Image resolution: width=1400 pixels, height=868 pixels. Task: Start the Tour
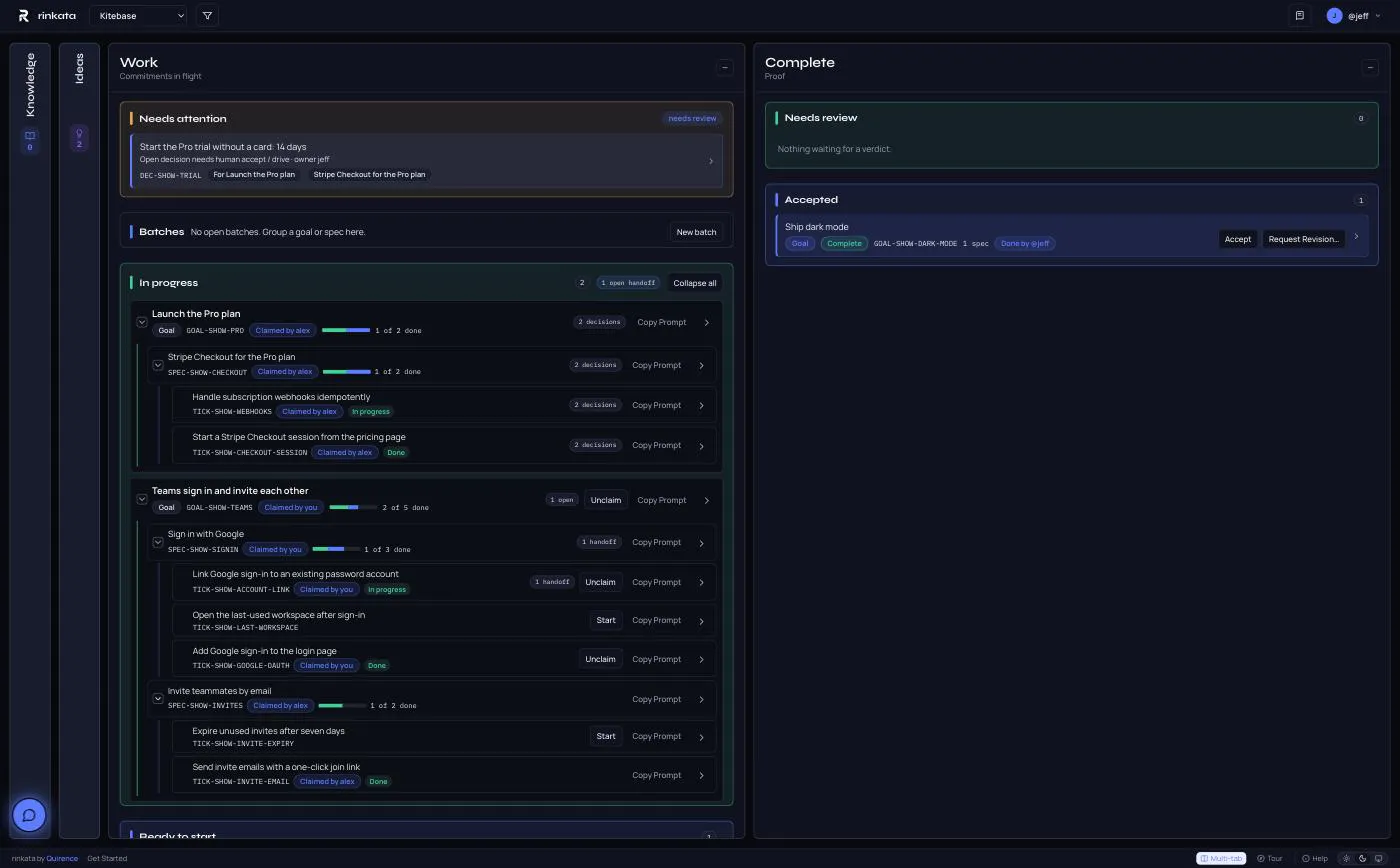coord(1270,859)
